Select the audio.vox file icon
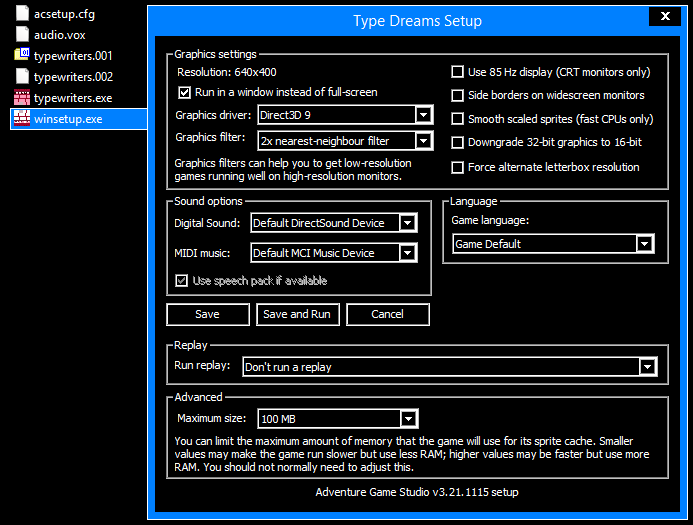Screen dimensions: 693x525 (x=22, y=34)
